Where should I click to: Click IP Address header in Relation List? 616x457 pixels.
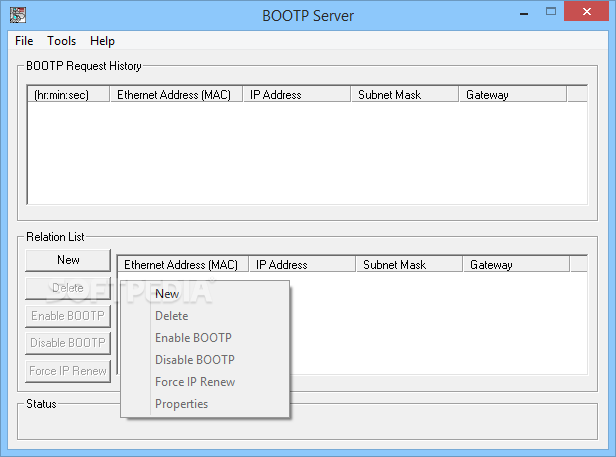(x=302, y=265)
